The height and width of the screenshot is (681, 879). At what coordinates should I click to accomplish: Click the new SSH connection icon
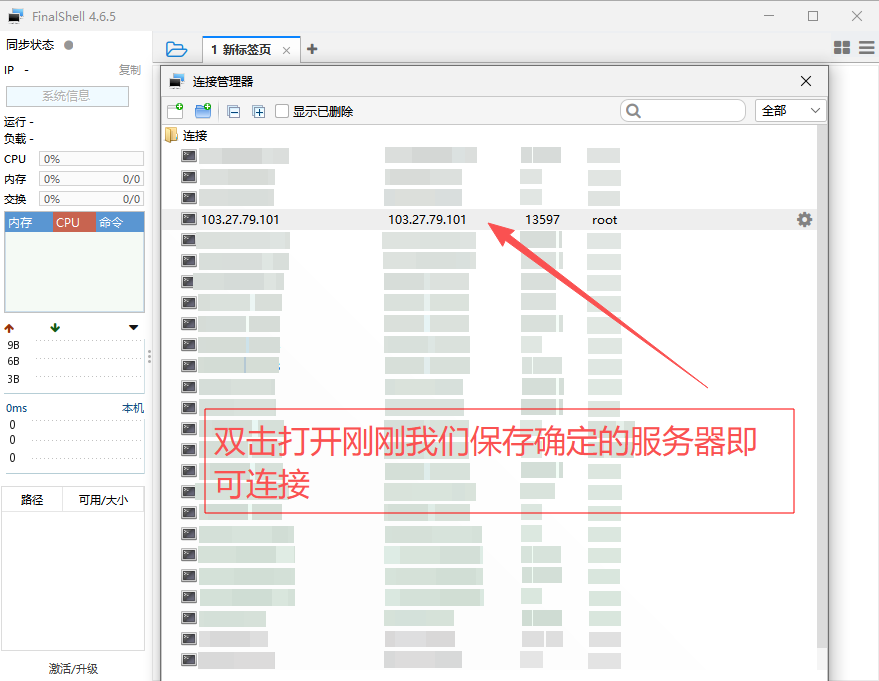tap(175, 111)
